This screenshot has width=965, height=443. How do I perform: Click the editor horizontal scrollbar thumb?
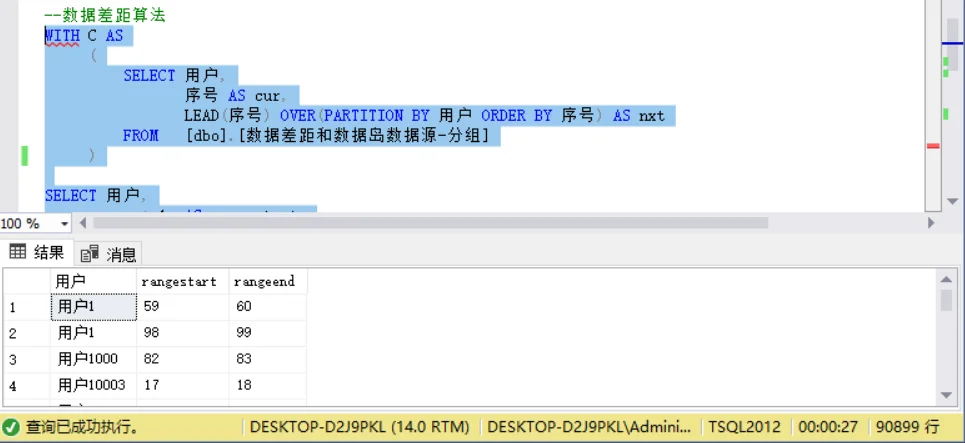click(430, 223)
